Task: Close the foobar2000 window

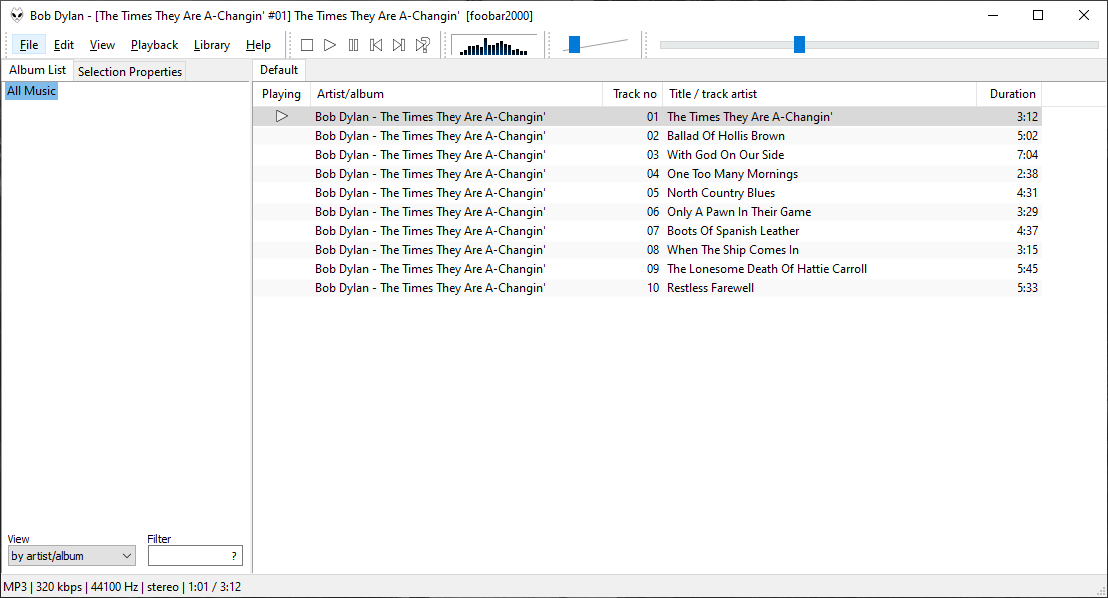Action: (x=1083, y=16)
